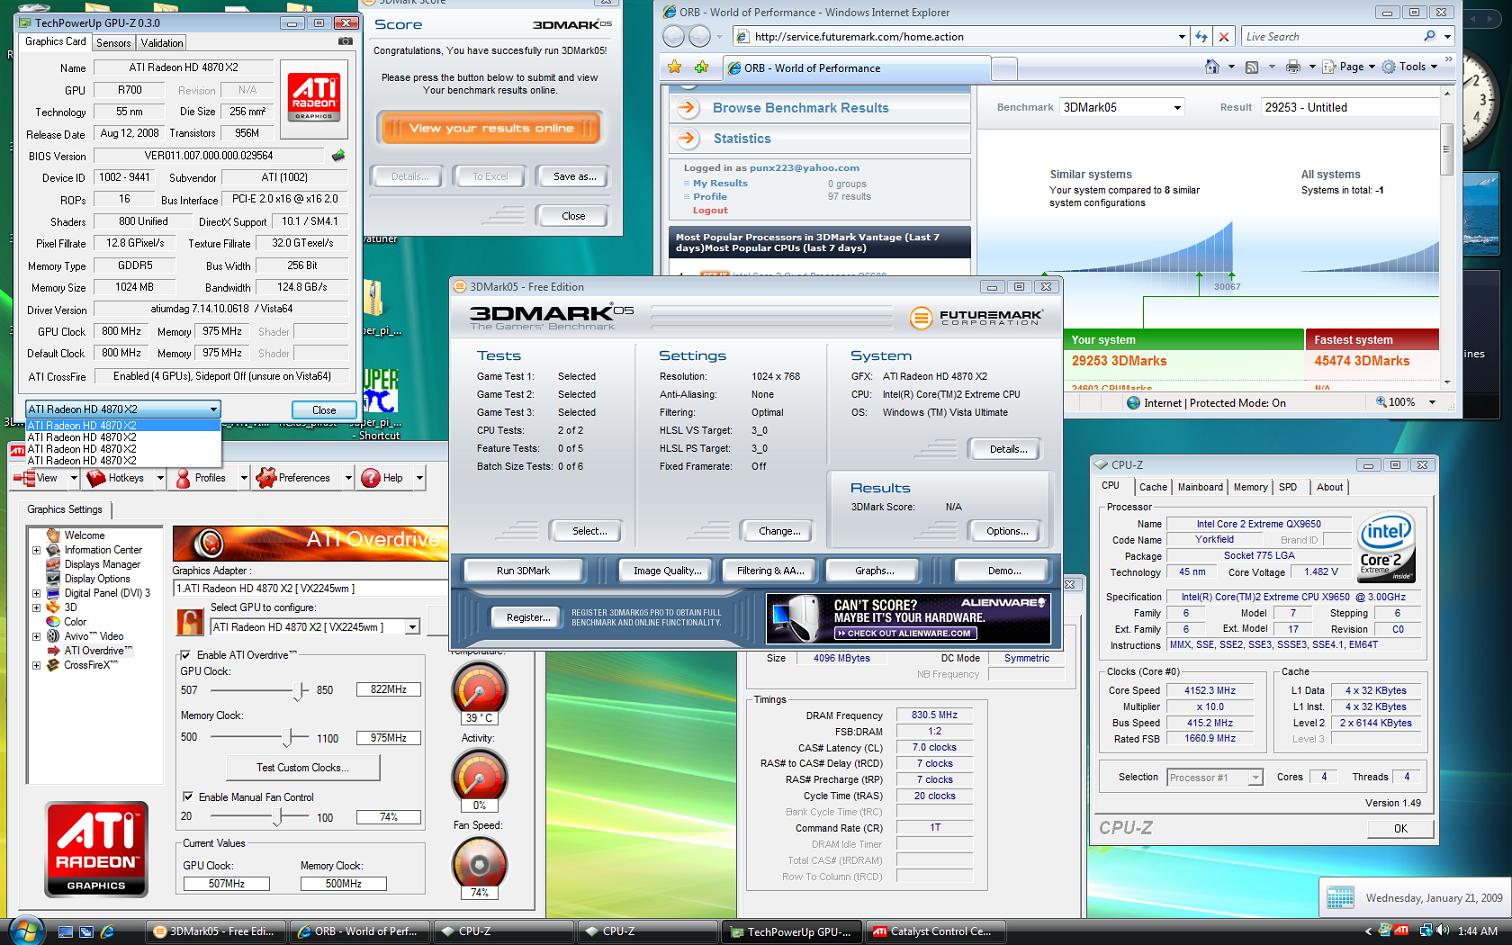Click the IE Back arrow button
Viewport: 1512px width, 945px height.
674,37
